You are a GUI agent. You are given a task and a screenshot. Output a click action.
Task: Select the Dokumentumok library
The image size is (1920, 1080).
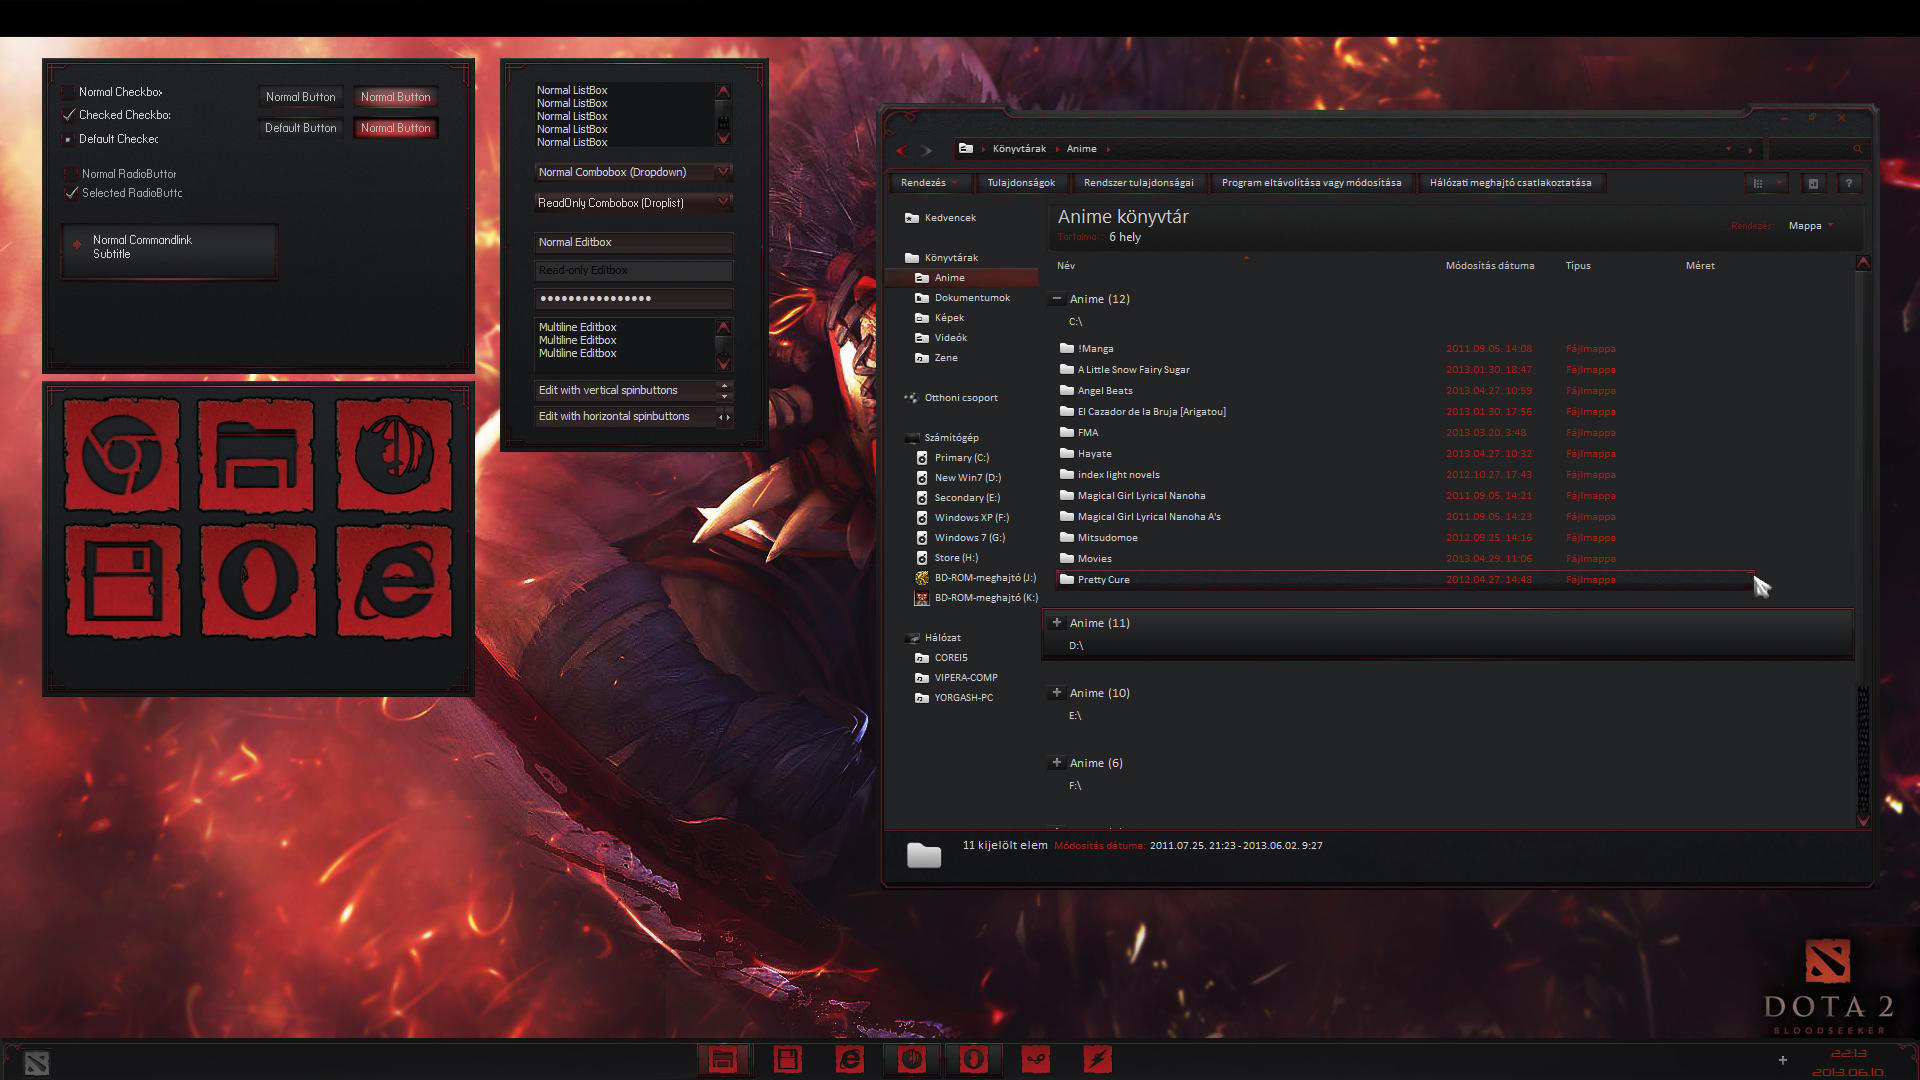pyautogui.click(x=962, y=298)
